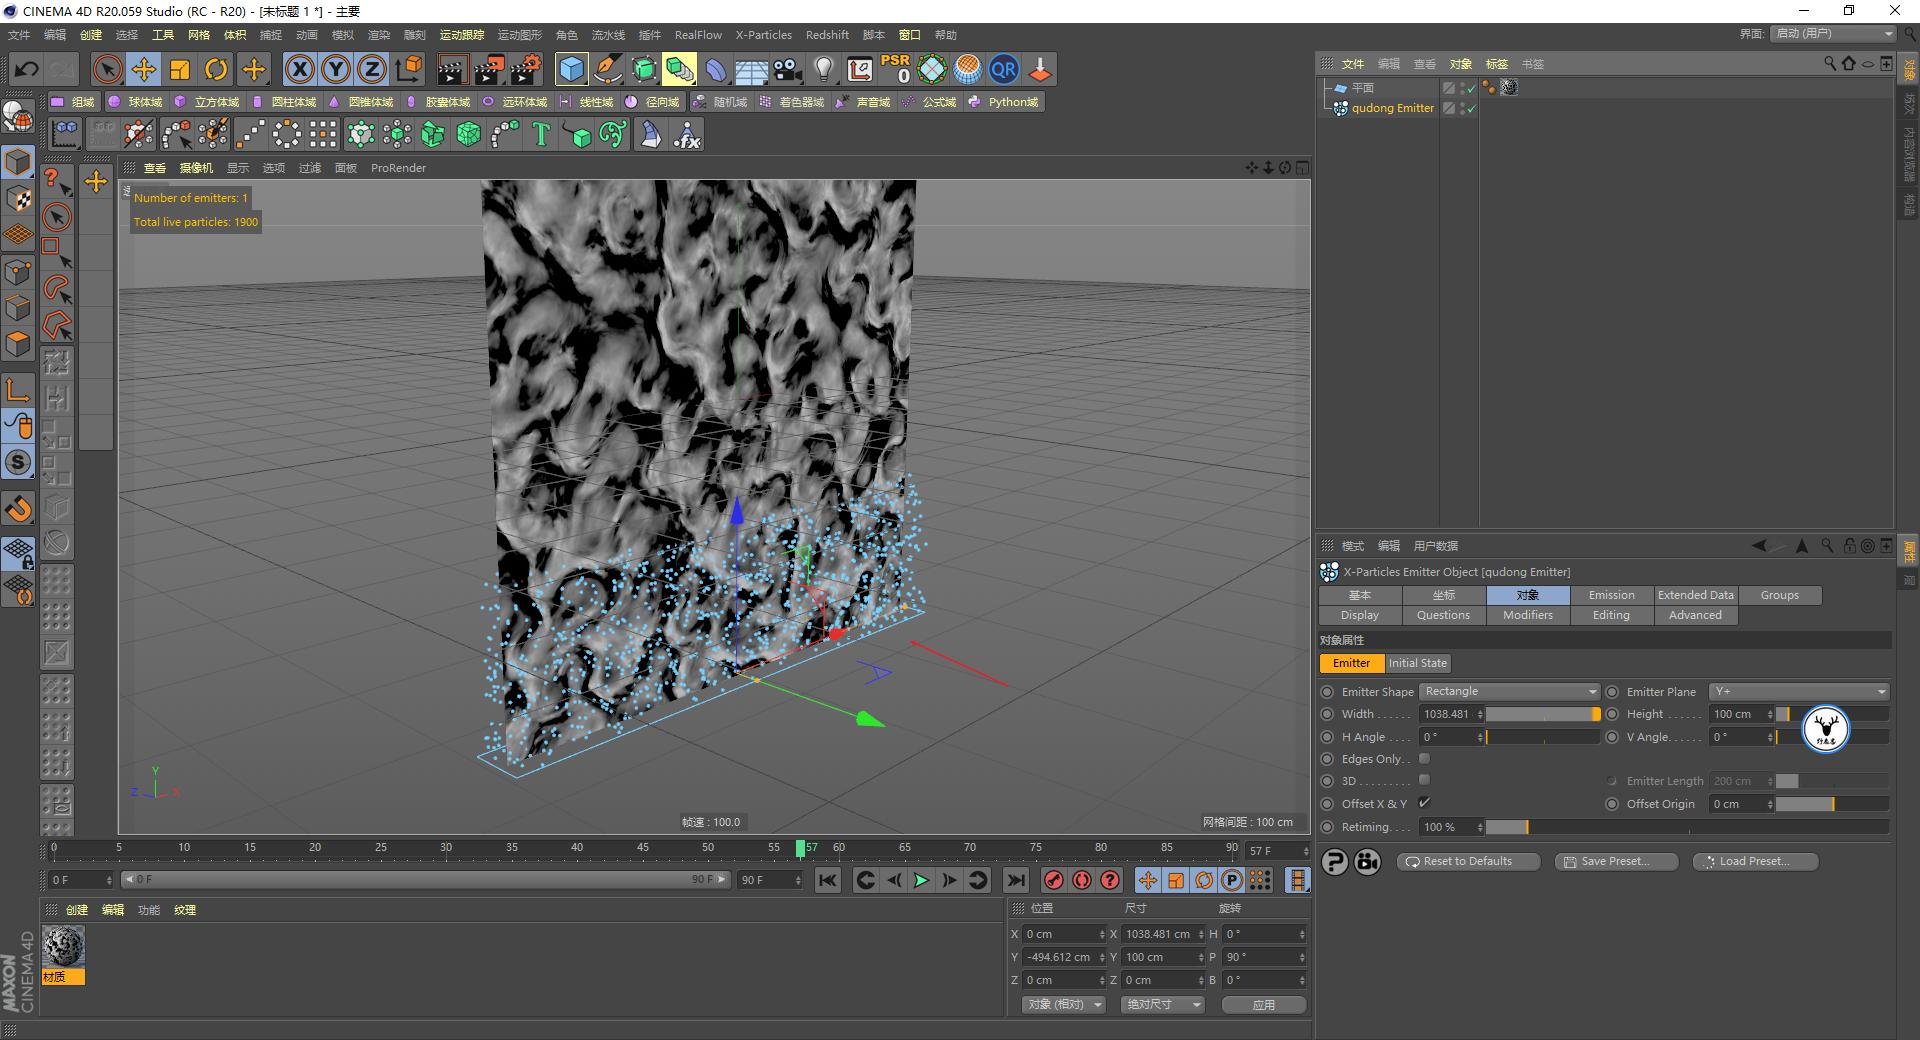Uncheck the Offset X & Y checkbox

coord(1425,803)
